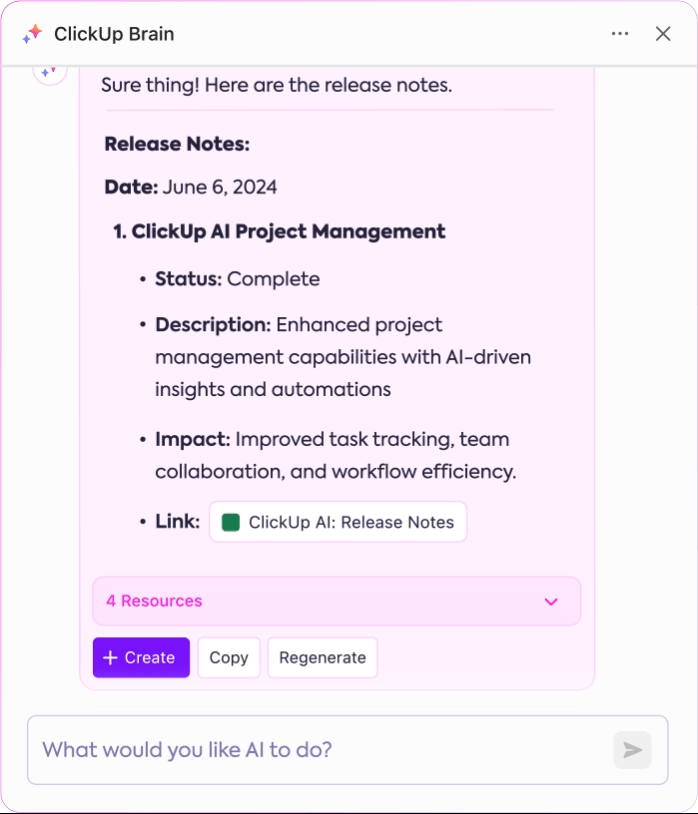Click the 'Sure thing!' intro sentence

[x=277, y=85]
